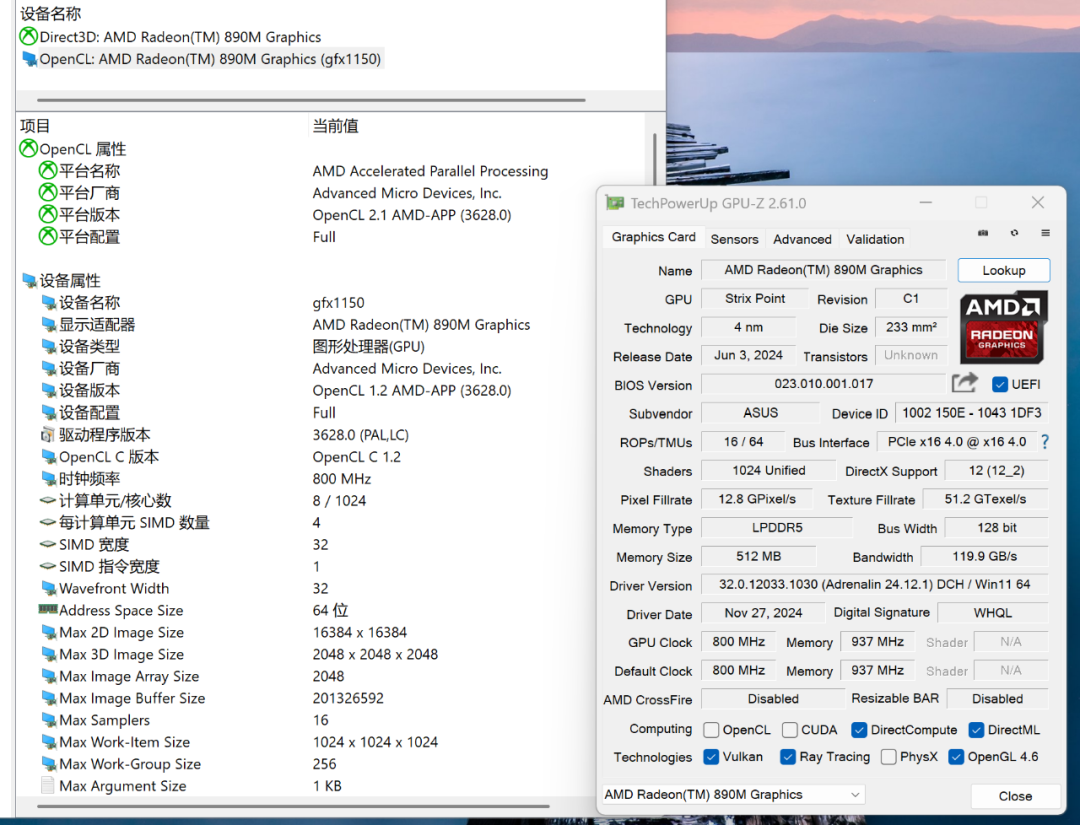Screen dimensions: 1080x825
Task: Toggle CUDA checkbox
Action: click(790, 730)
